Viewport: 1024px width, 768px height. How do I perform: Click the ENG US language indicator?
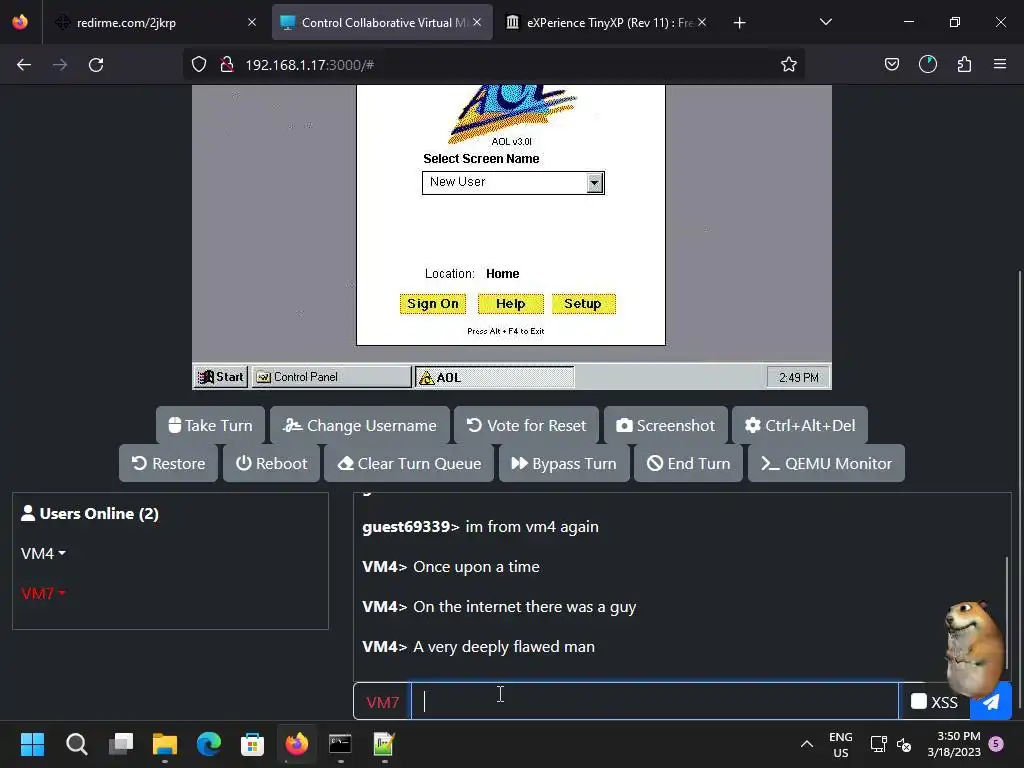(x=840, y=744)
